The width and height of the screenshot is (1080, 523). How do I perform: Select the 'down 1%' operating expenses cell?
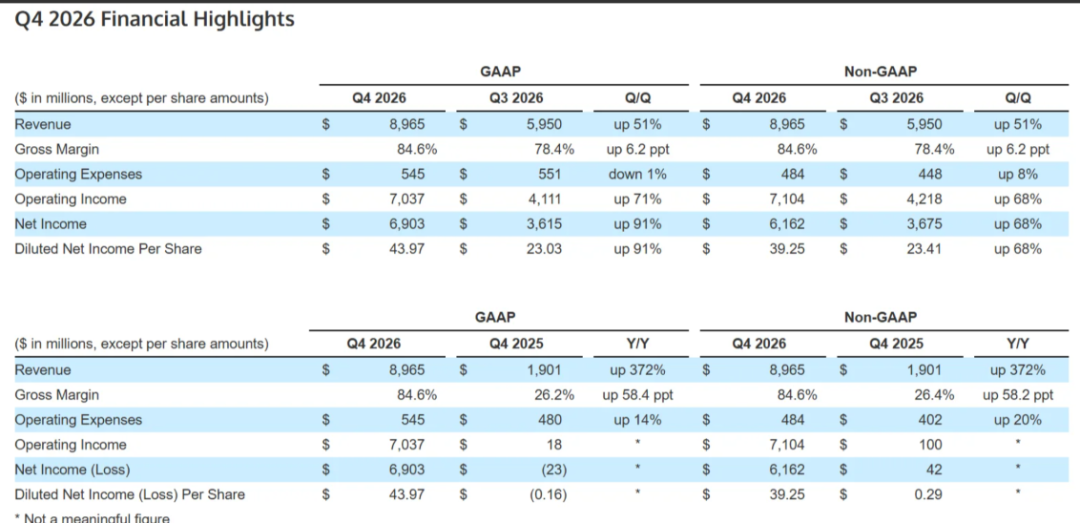pos(637,174)
